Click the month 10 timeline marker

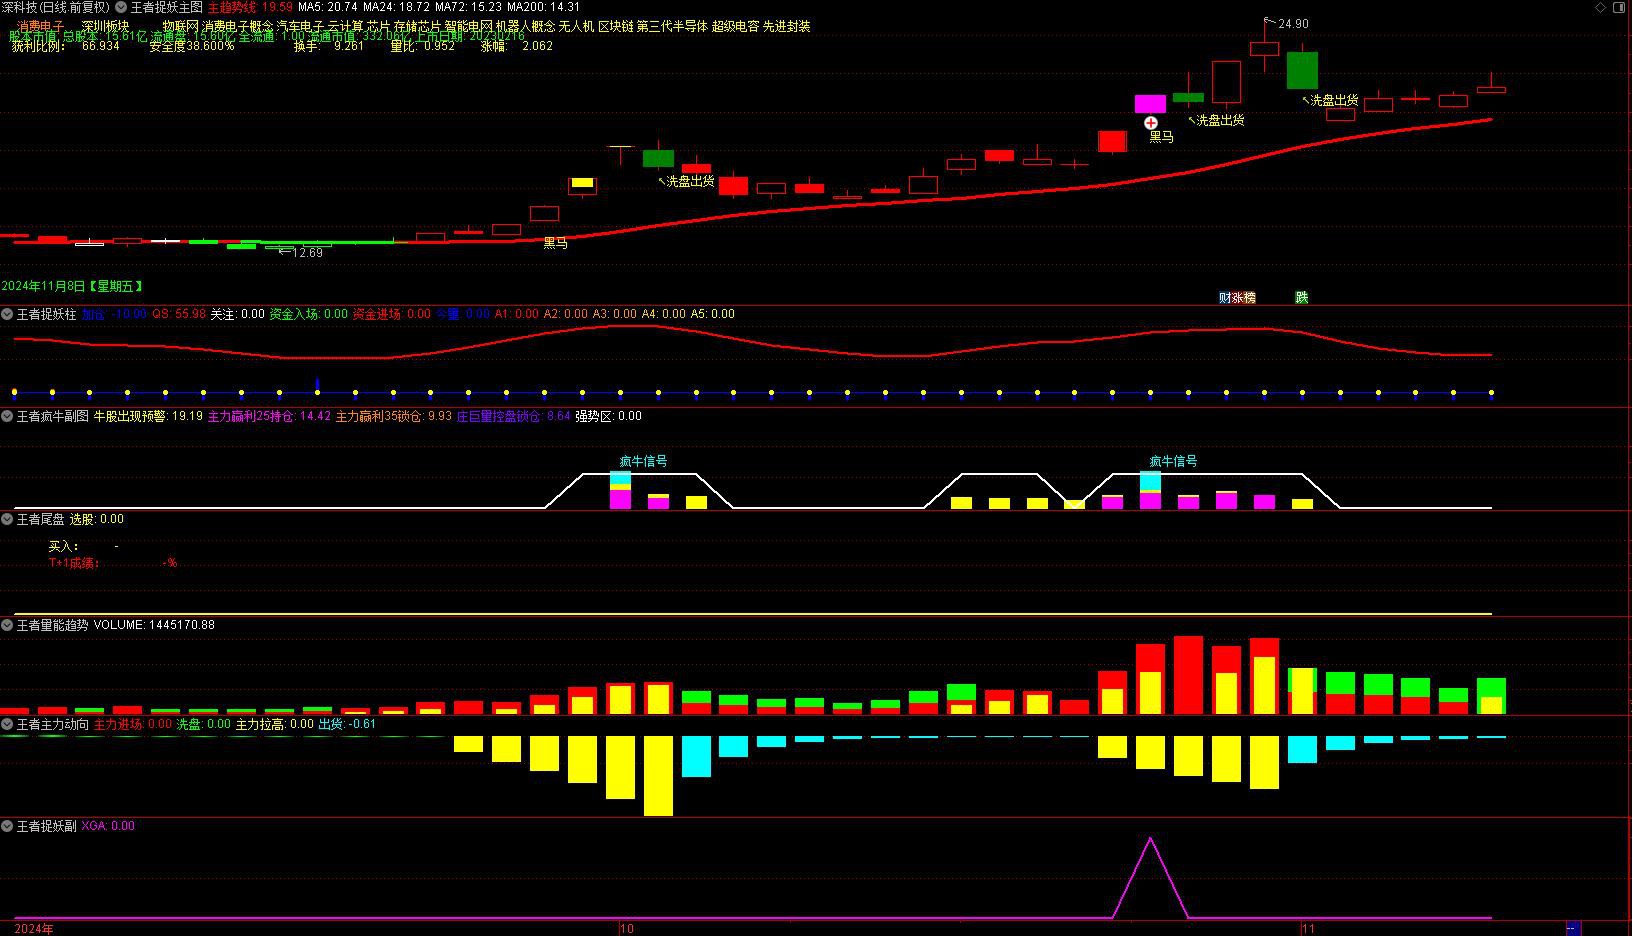tap(627, 929)
